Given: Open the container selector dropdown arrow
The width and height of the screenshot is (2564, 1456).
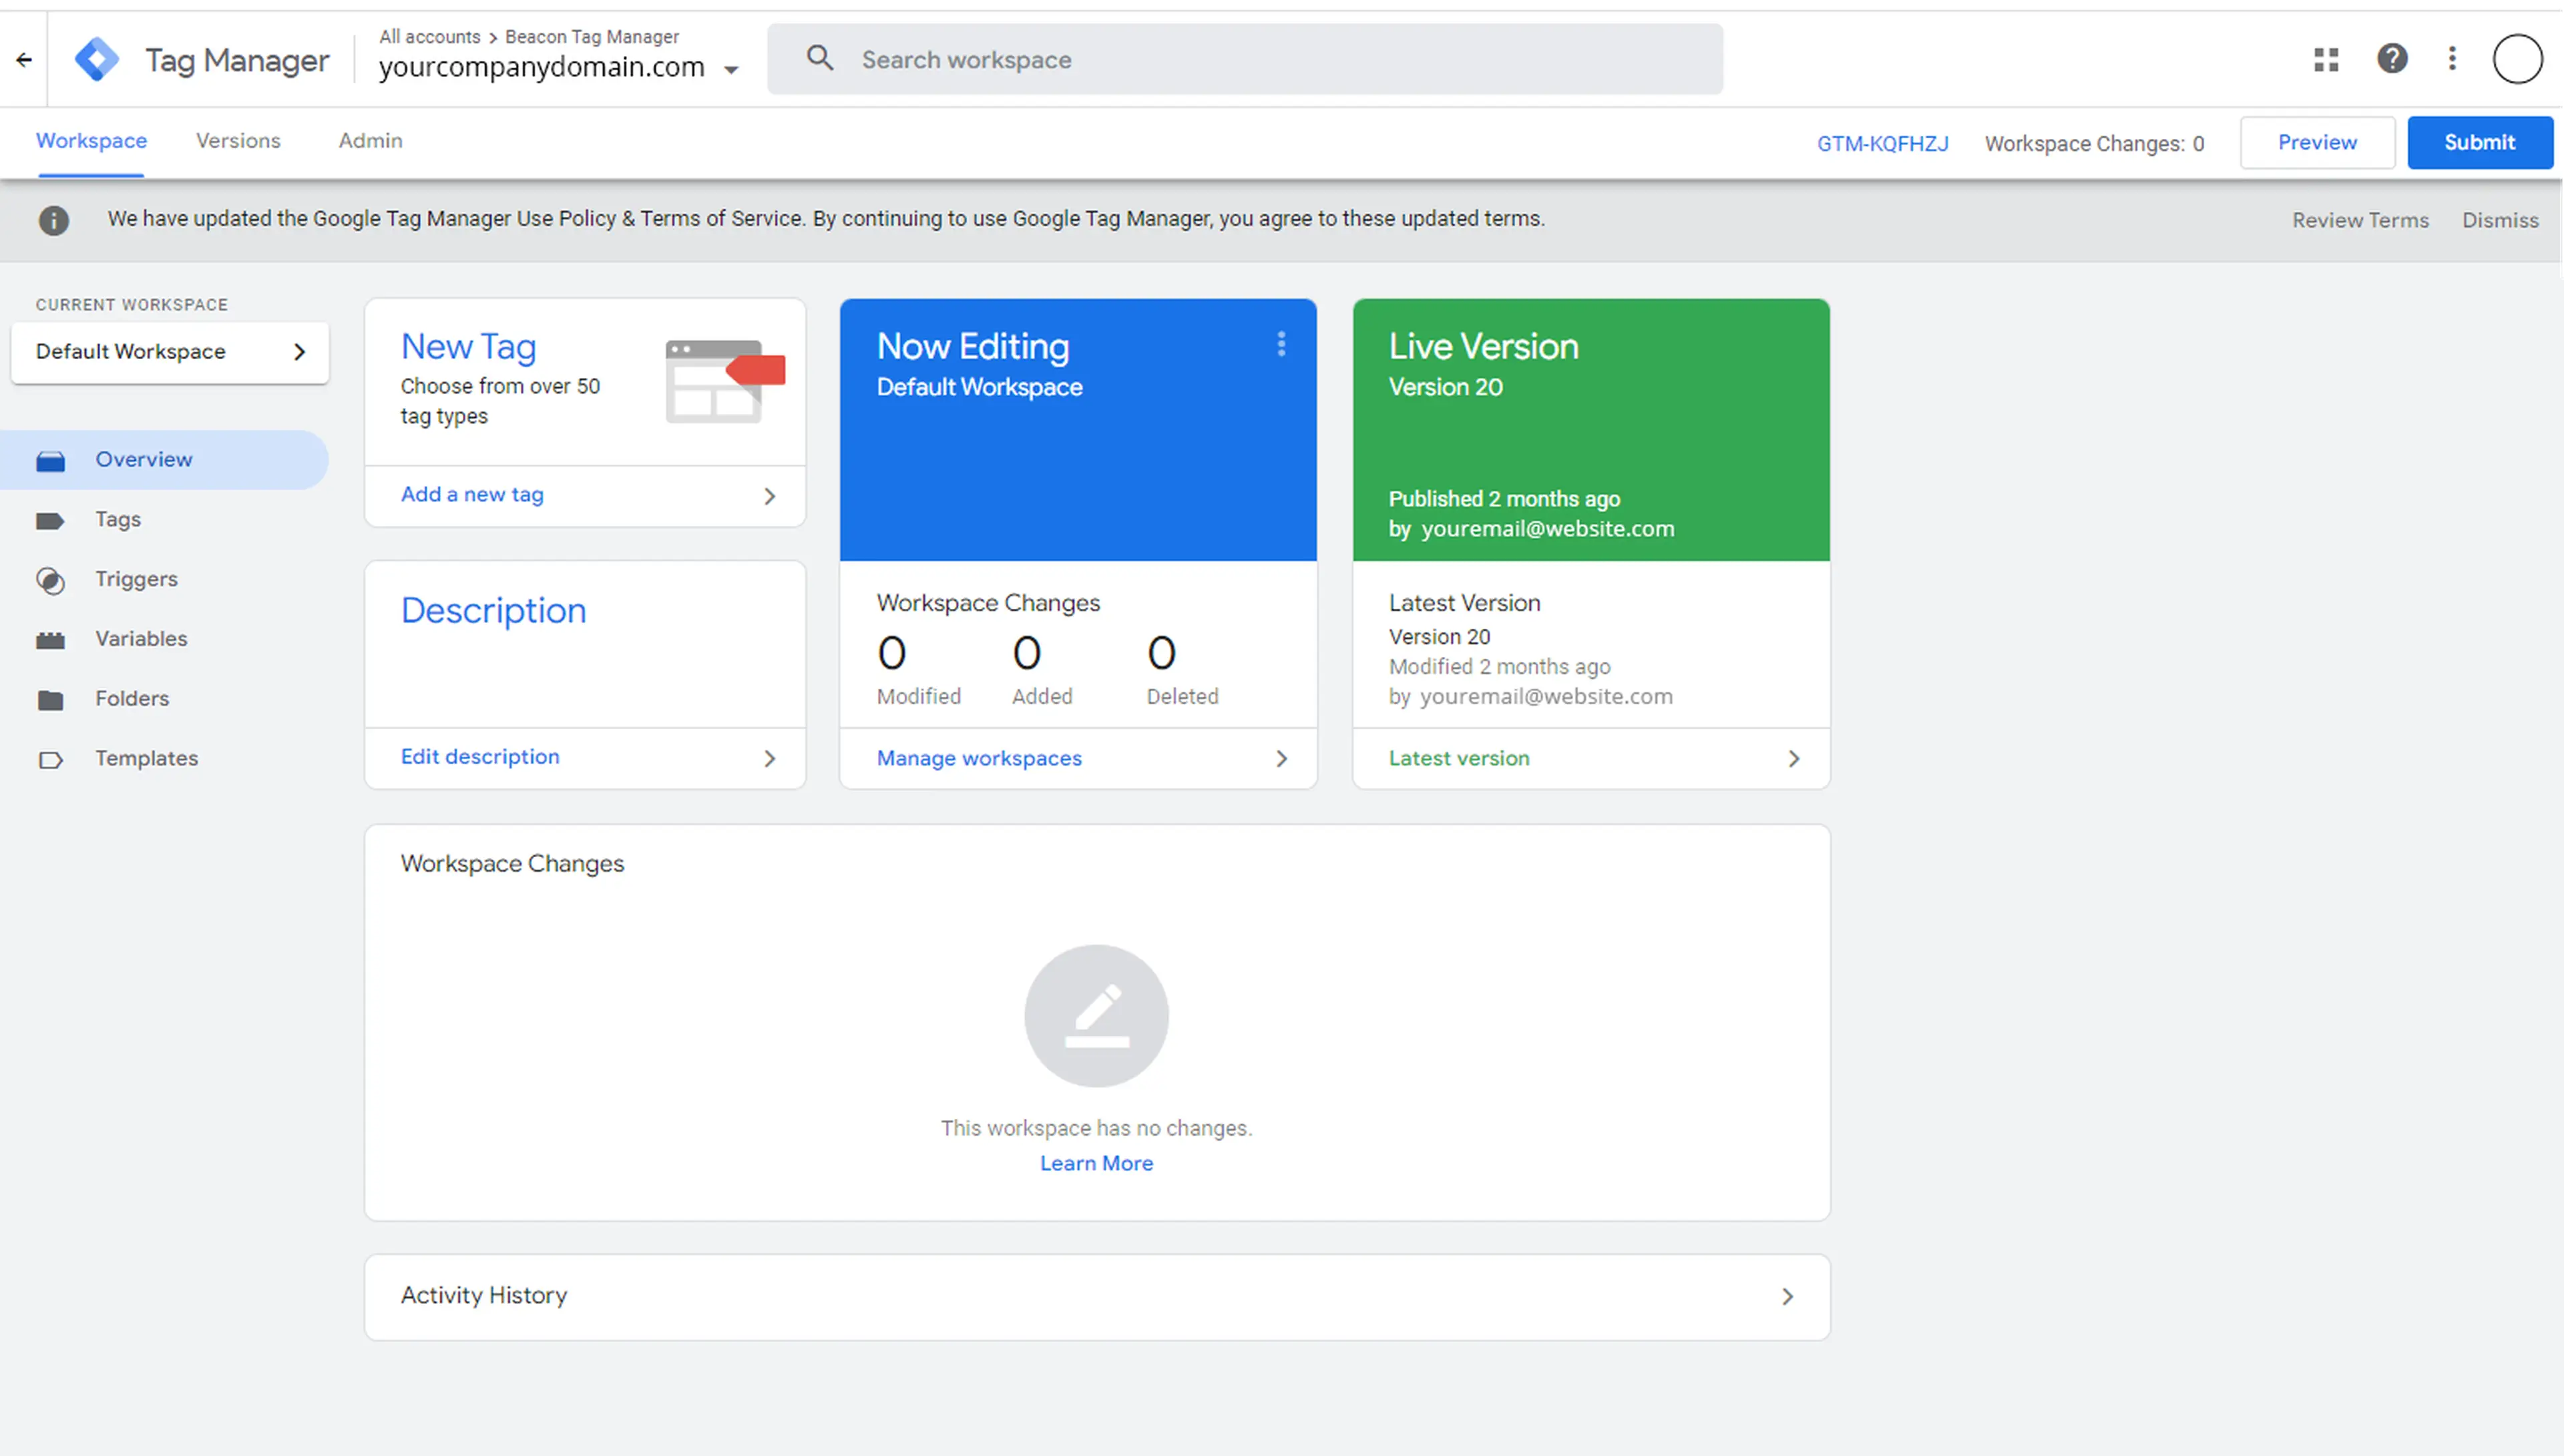Looking at the screenshot, I should [x=731, y=70].
